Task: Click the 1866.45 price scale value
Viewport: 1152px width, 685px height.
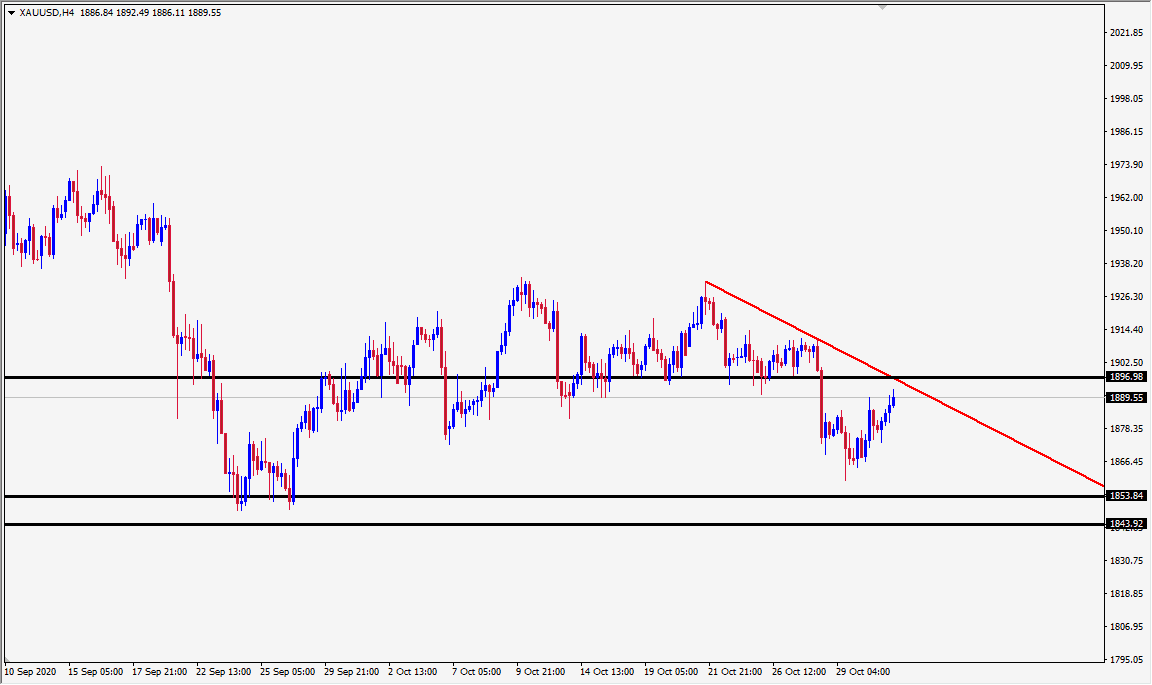Action: tap(1126, 462)
